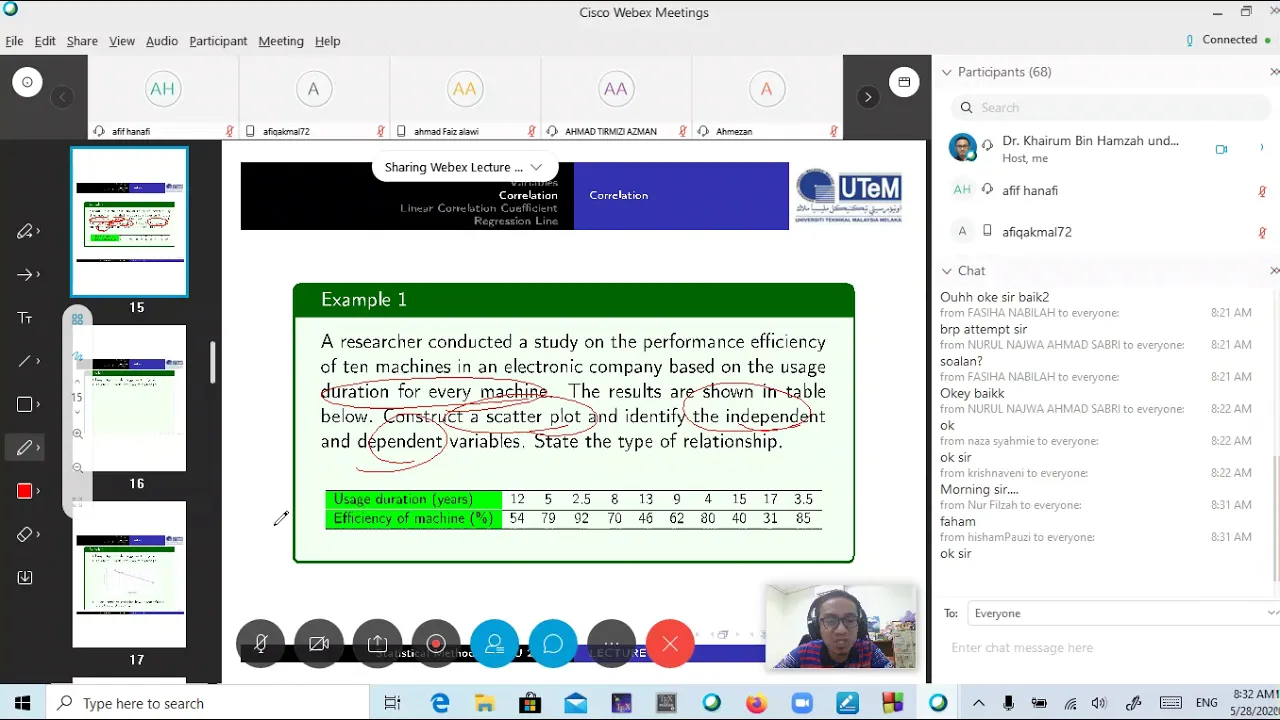Expand host row chevron in Participants
The width and height of the screenshot is (1280, 720).
pos(1261,148)
